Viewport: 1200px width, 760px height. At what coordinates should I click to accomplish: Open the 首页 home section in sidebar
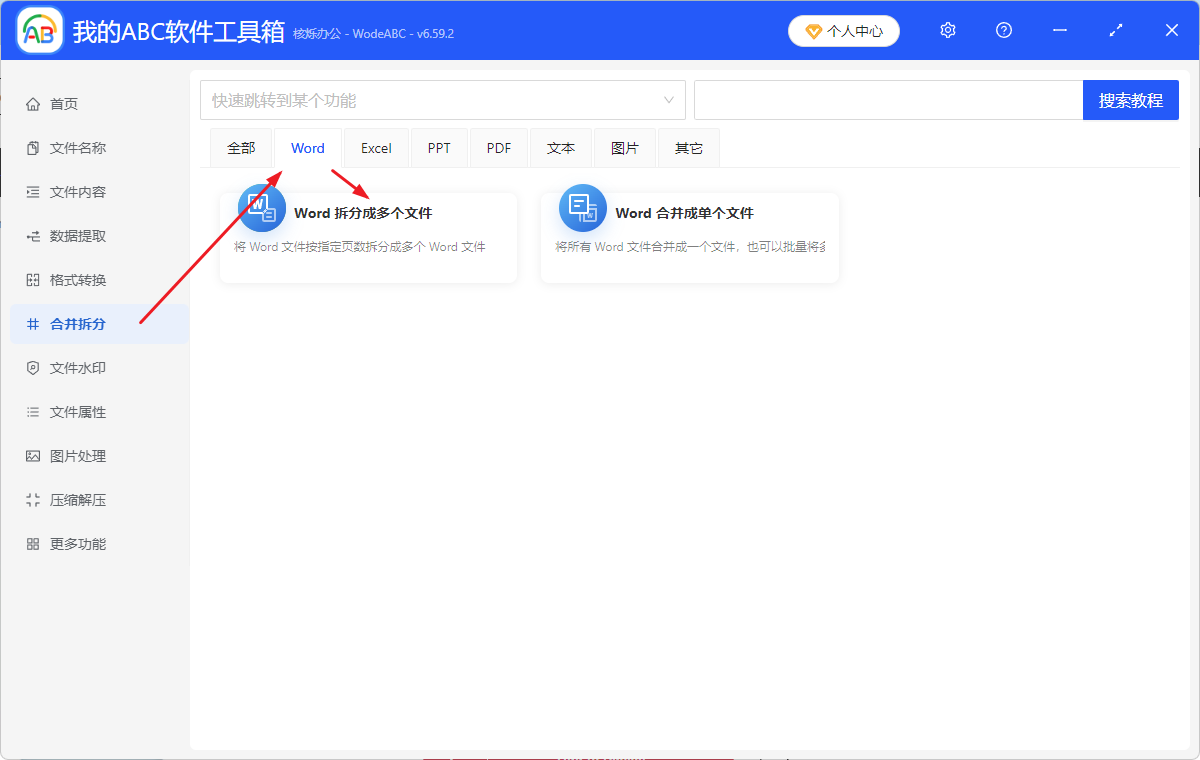[60, 103]
